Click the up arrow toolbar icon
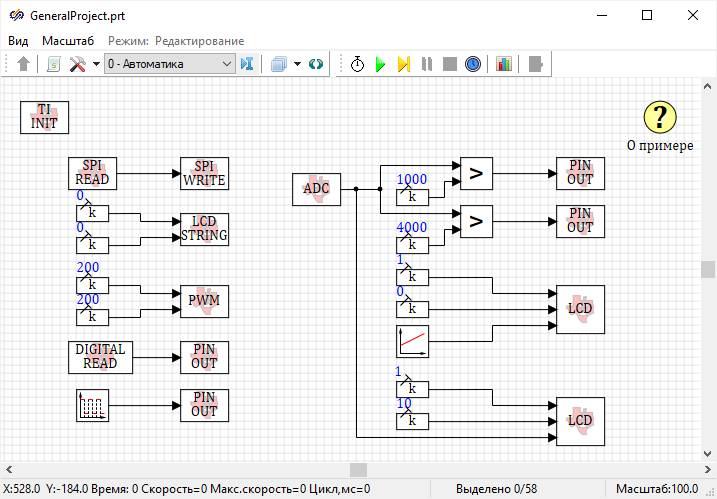 (x=24, y=64)
